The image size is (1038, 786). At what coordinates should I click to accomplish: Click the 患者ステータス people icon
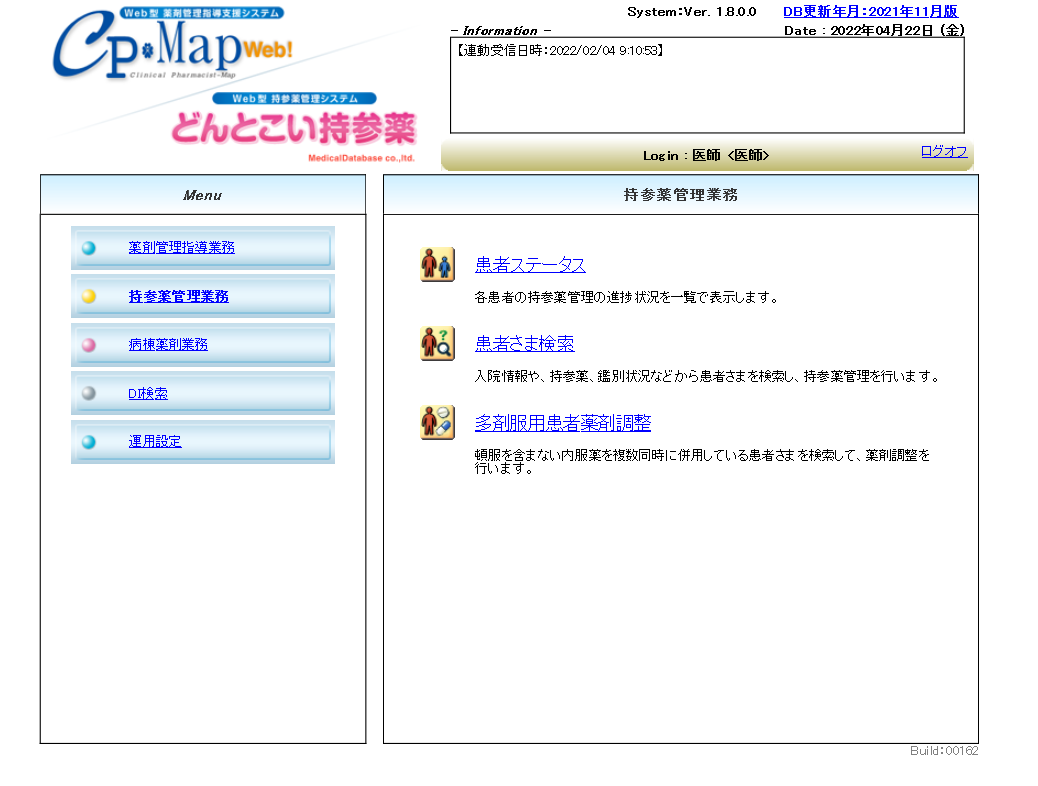(437, 265)
